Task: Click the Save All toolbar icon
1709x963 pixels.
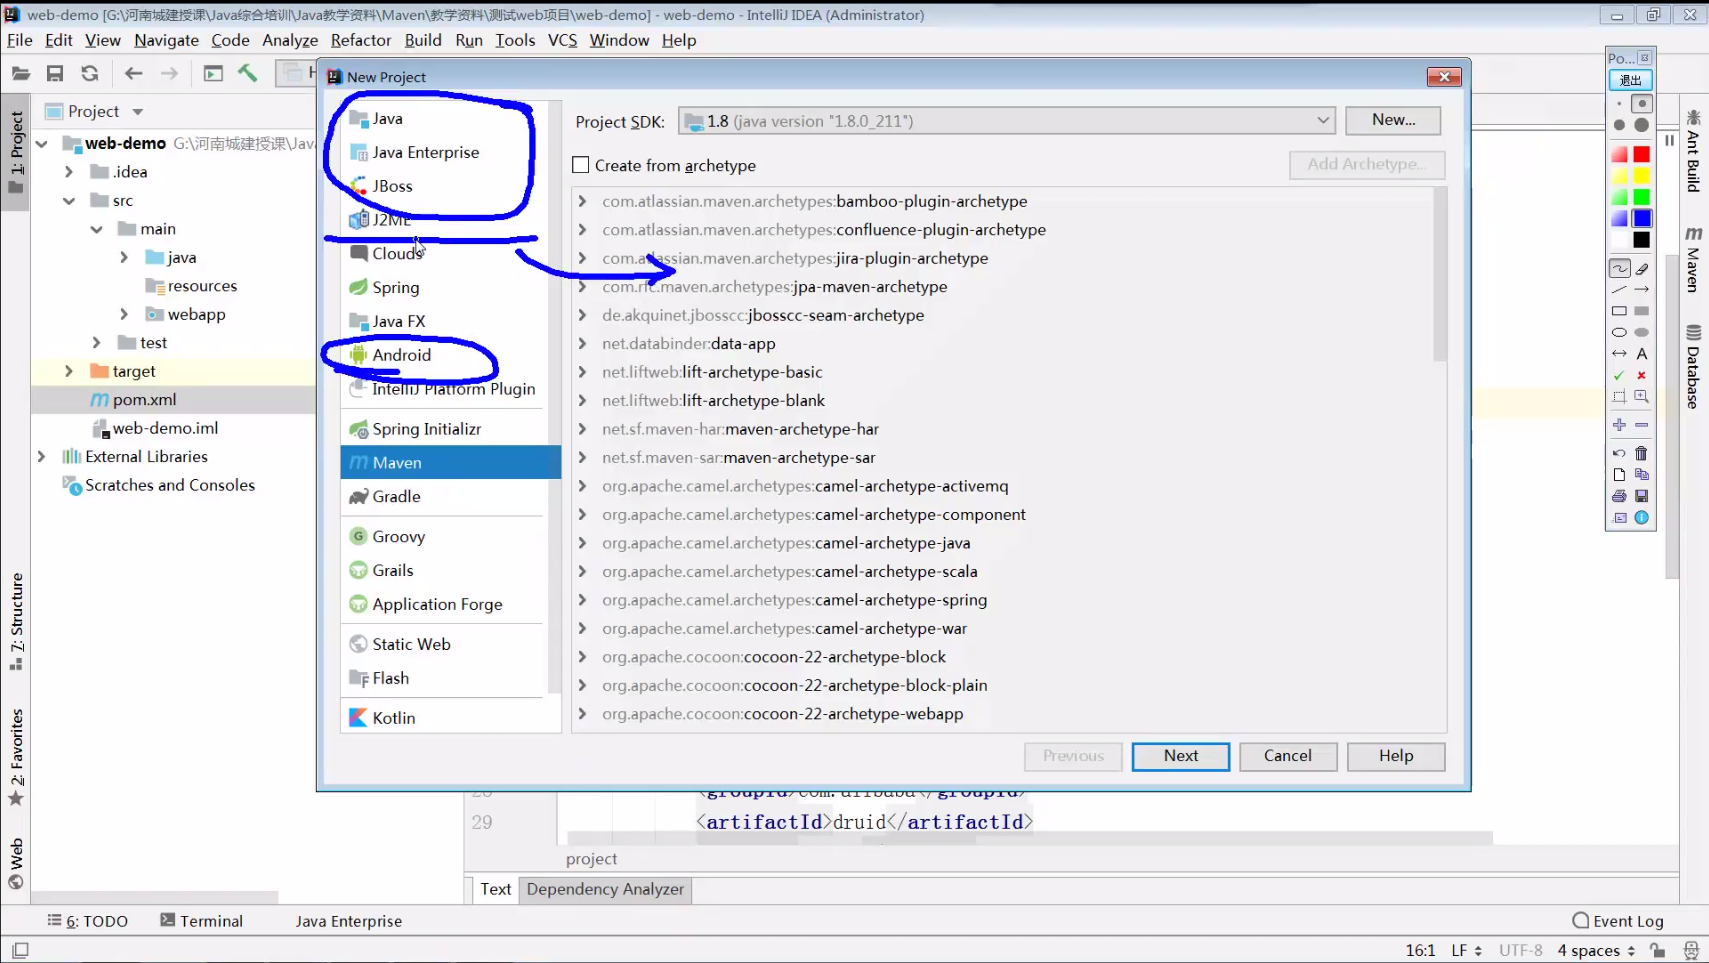Action: click(55, 73)
